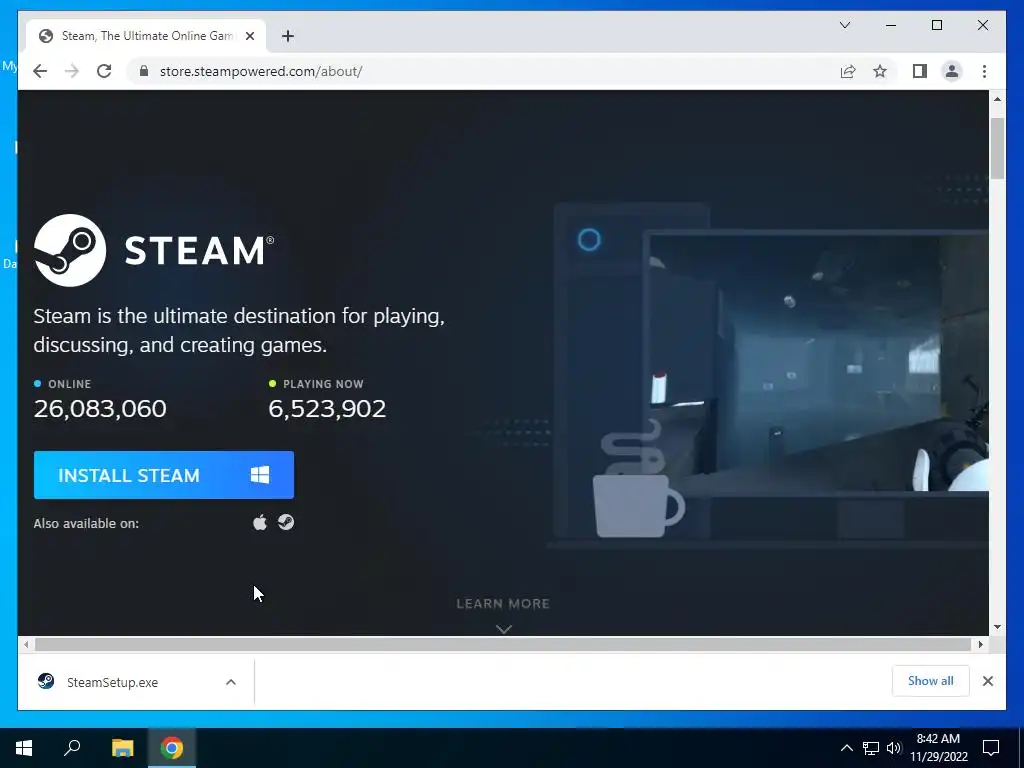Viewport: 1024px width, 768px height.
Task: Click the vertical scrollbar thumb
Action: [997, 148]
